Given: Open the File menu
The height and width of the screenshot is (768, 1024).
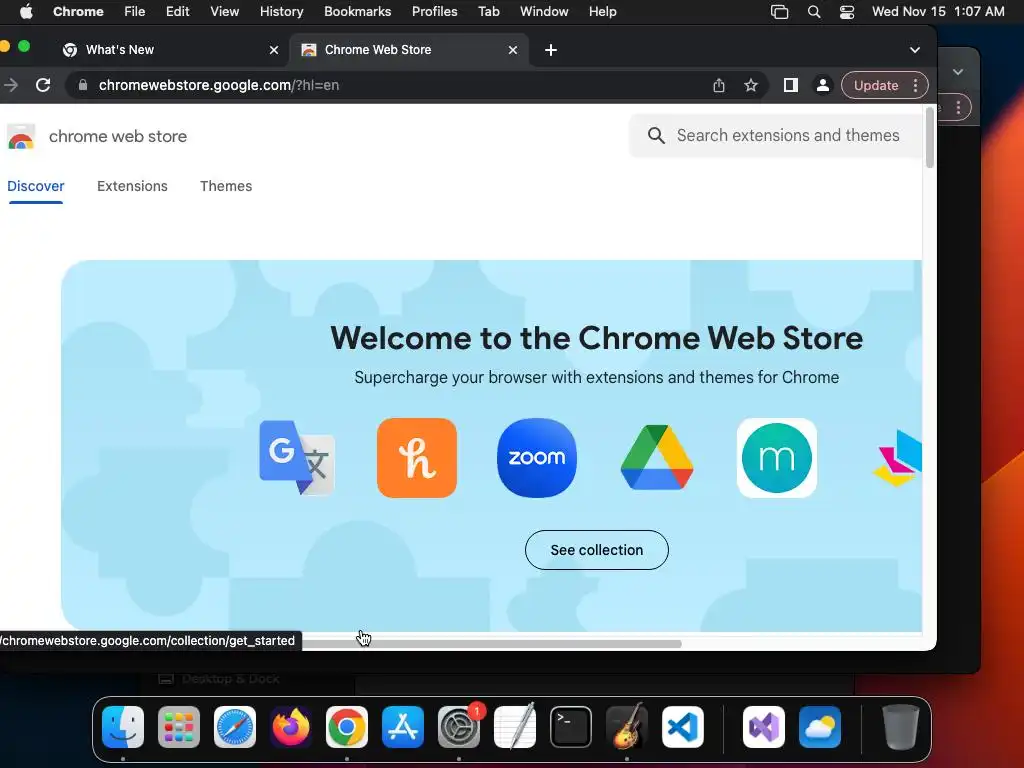Looking at the screenshot, I should (135, 12).
